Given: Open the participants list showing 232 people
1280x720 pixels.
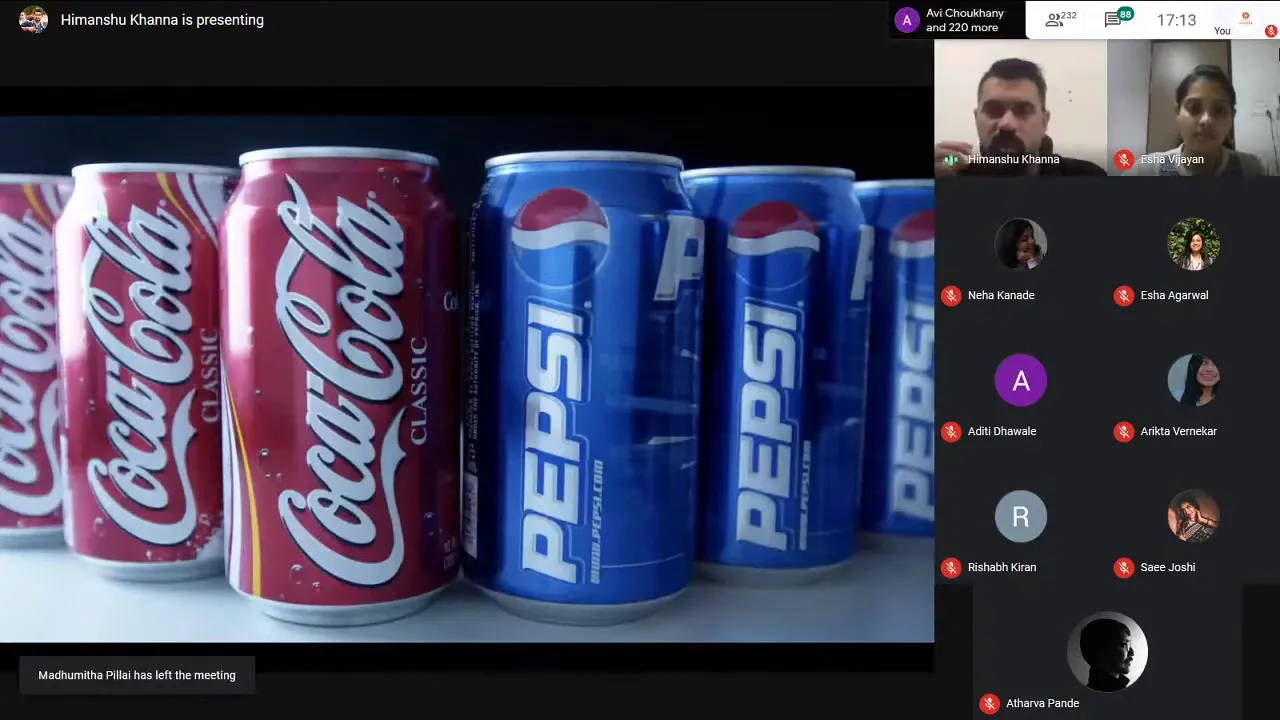Looking at the screenshot, I should click(1060, 19).
